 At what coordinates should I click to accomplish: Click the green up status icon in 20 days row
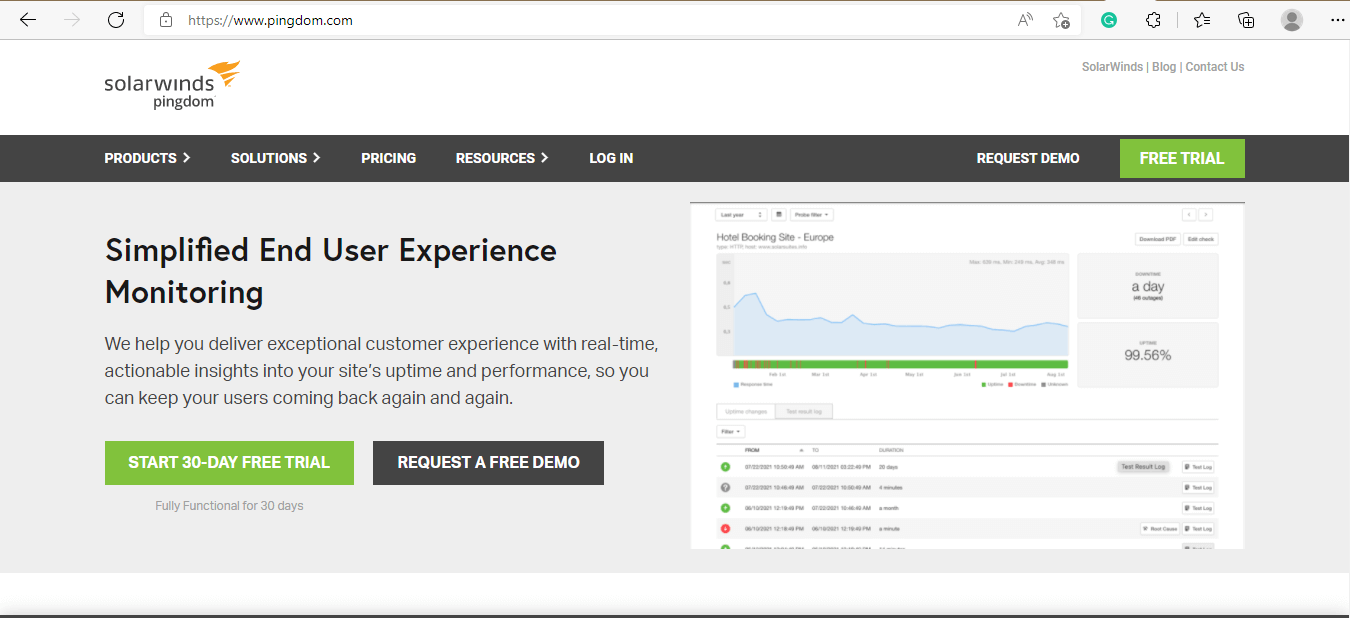point(725,467)
